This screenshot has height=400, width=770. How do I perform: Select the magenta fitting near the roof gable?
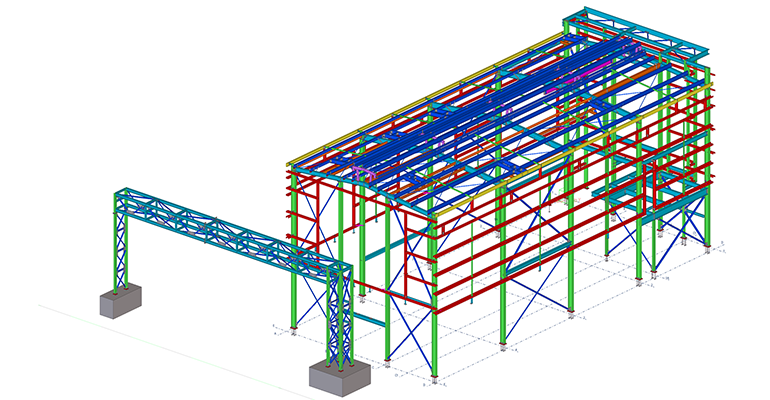pyautogui.click(x=360, y=176)
